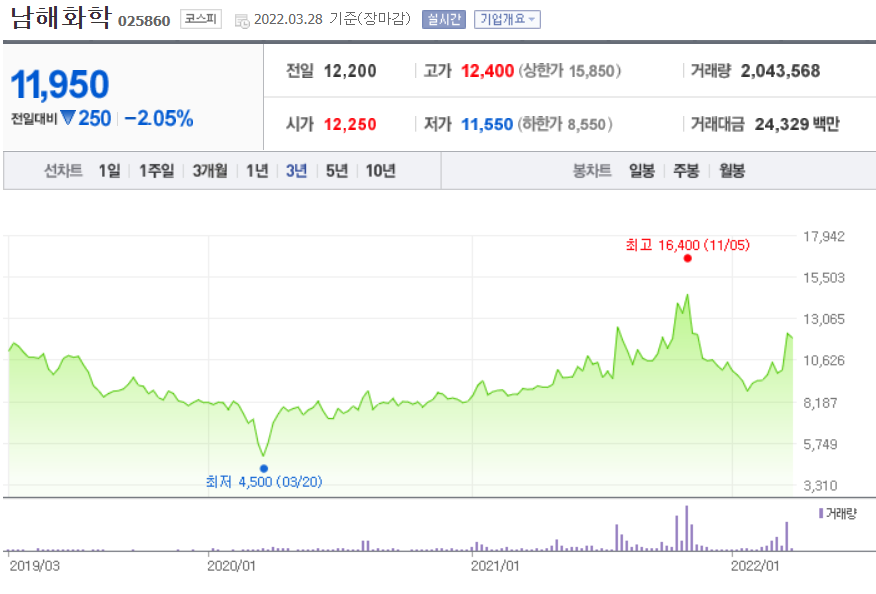Click the low price 11,550
This screenshot has width=876, height=594.
(487, 124)
